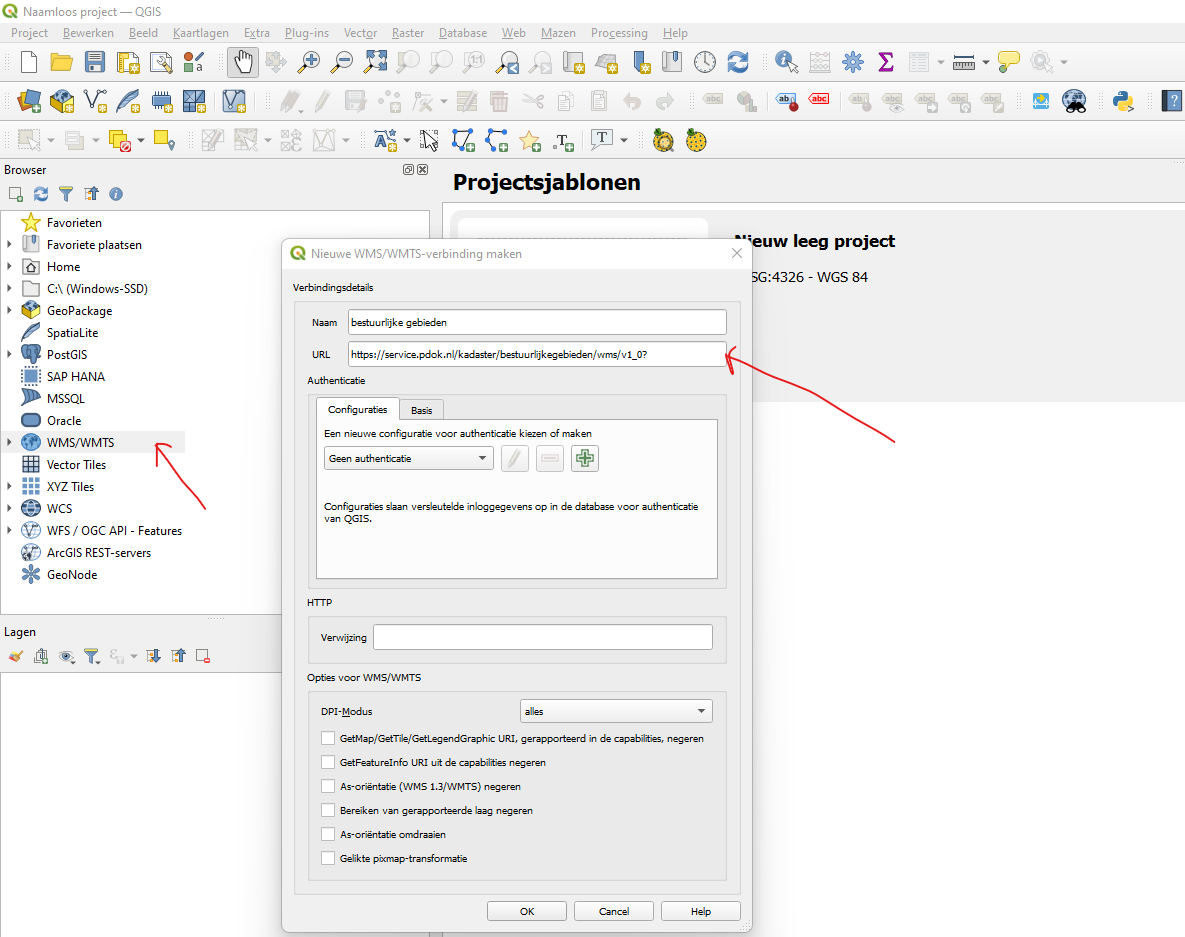This screenshot has width=1185, height=937.
Task: Check Bereiken van gerapporteerde laag negeren
Action: [328, 810]
